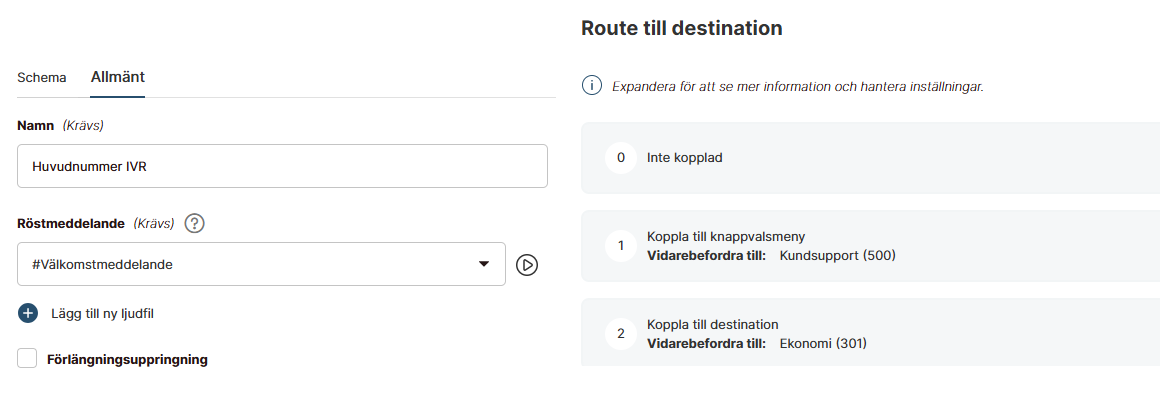The image size is (1172, 398).
Task: Click Ekonomi (301) forwarding destination
Action: pos(823,343)
